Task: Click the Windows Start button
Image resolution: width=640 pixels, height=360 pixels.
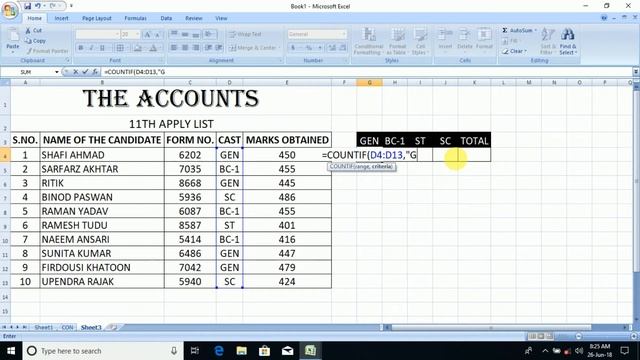Action: [11, 351]
